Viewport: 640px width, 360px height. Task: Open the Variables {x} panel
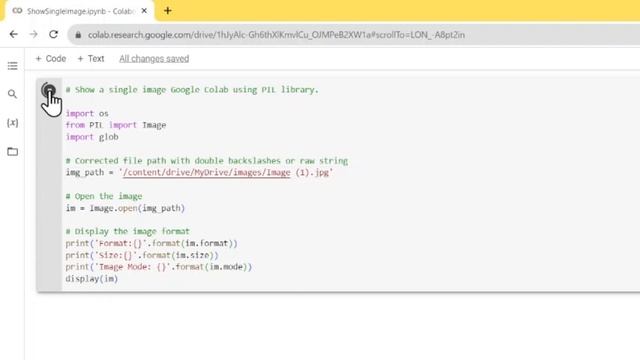pos(13,123)
